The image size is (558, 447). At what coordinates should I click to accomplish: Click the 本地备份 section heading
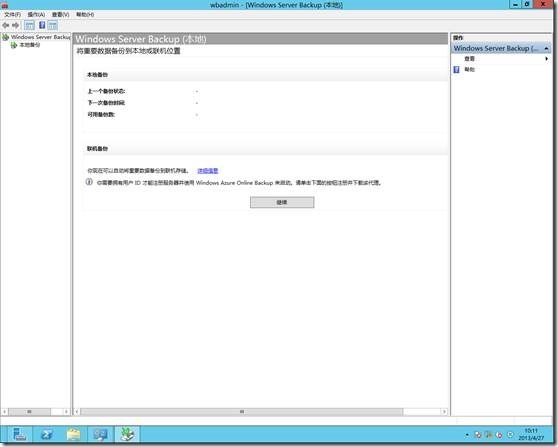tap(97, 75)
